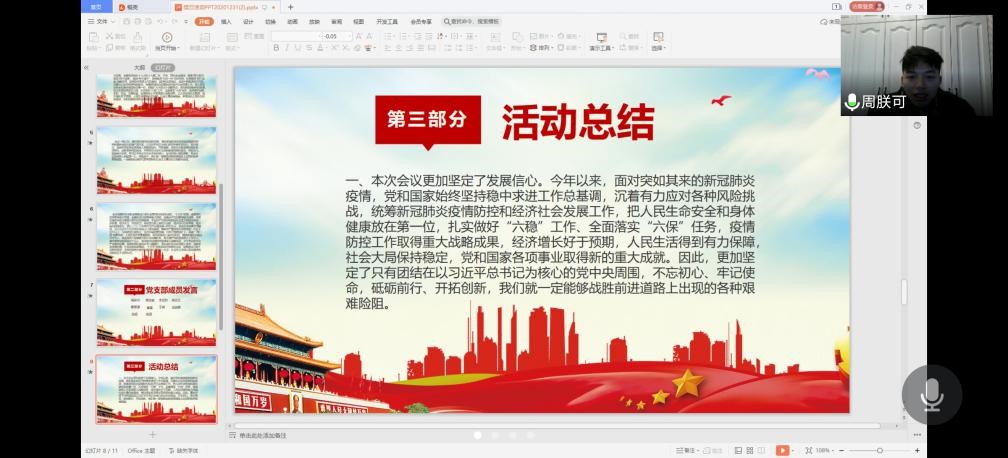Click the add new slide plus icon

(152, 435)
